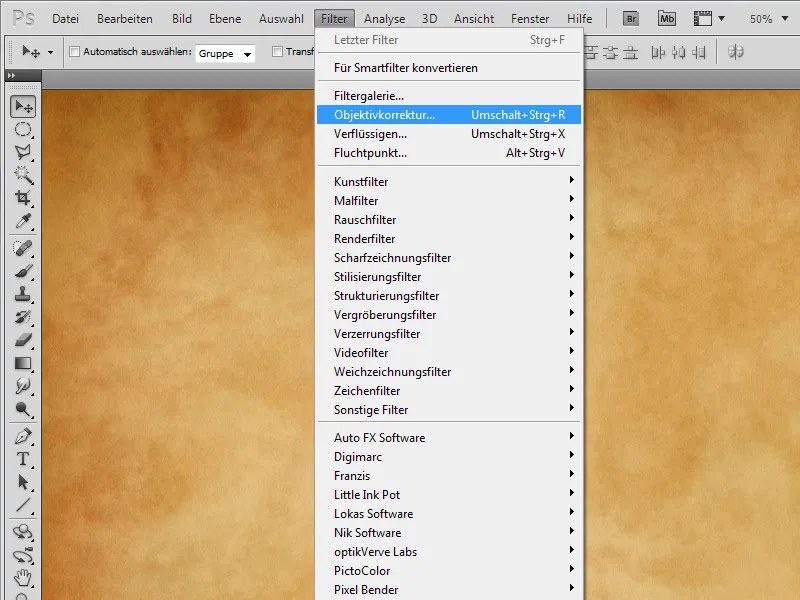Image resolution: width=800 pixels, height=600 pixels.
Task: Open the Bild menu
Action: [x=182, y=19]
